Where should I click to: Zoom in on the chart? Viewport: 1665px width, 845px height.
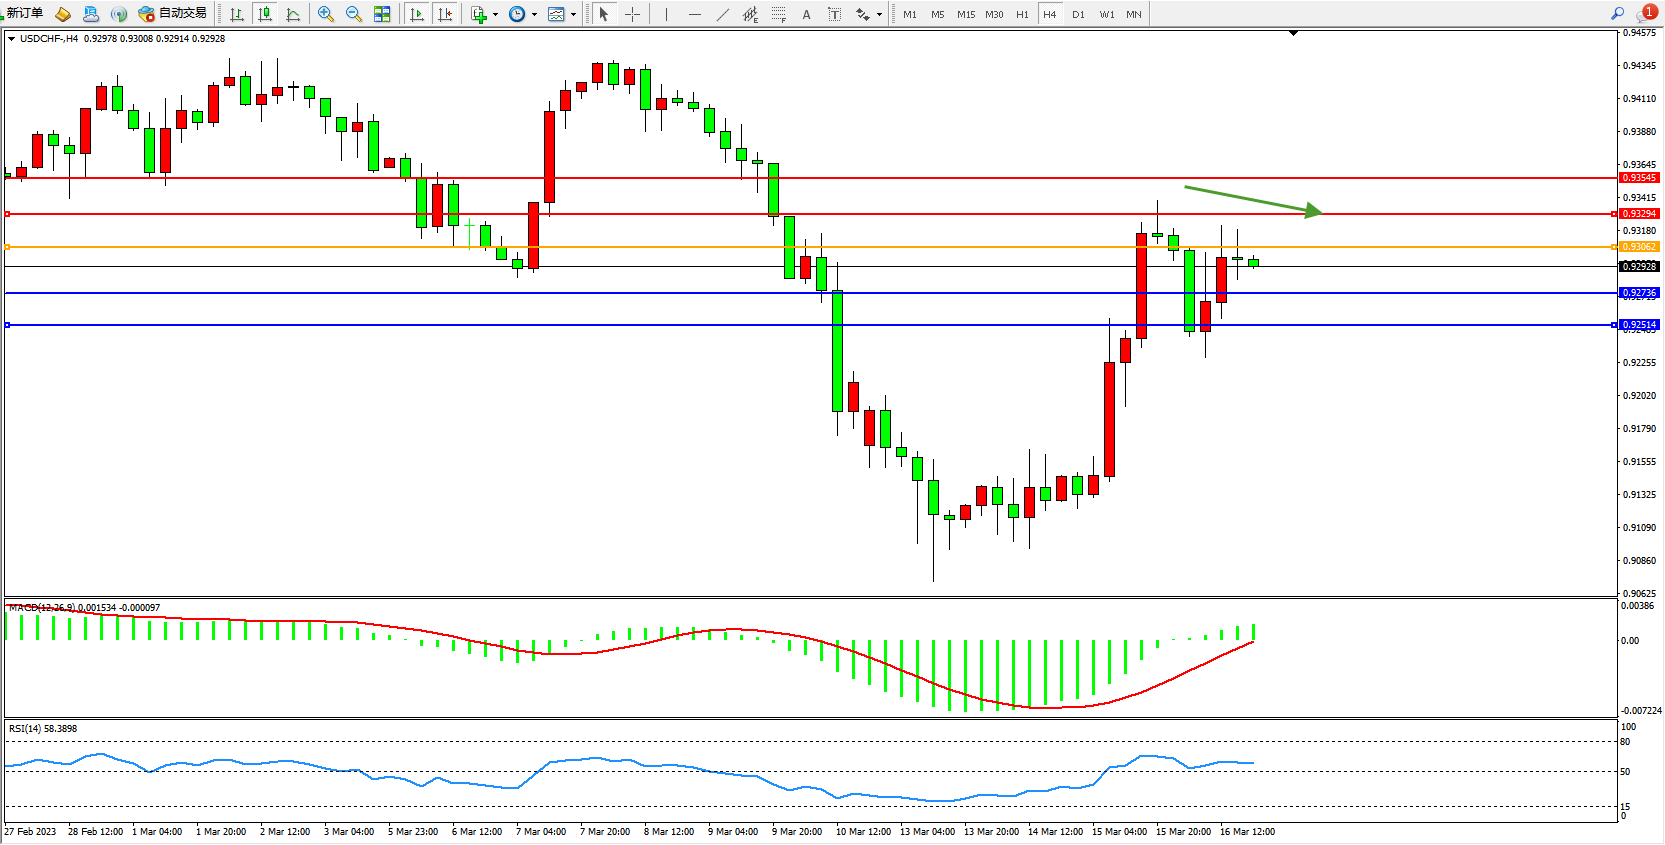(x=325, y=14)
